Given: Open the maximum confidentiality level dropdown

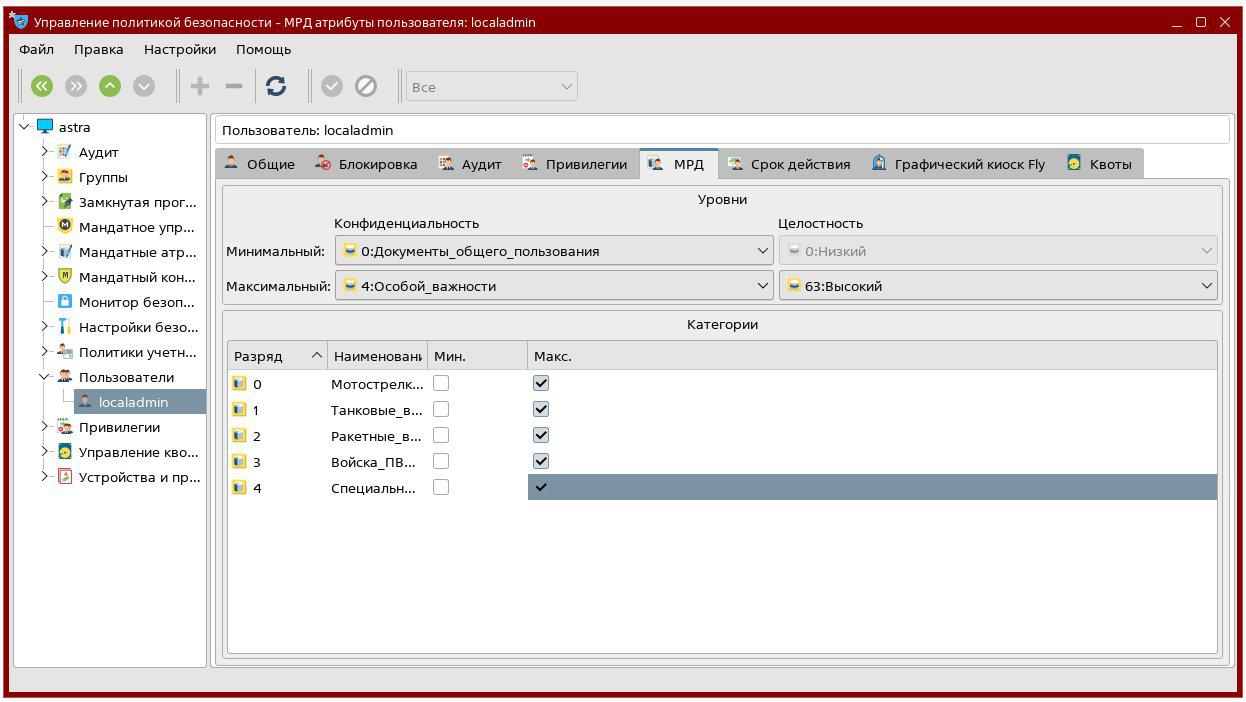Looking at the screenshot, I should [x=554, y=286].
